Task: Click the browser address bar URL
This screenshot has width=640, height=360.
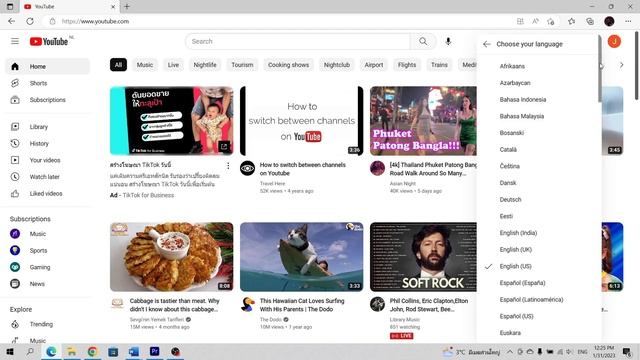Action: coord(95,21)
